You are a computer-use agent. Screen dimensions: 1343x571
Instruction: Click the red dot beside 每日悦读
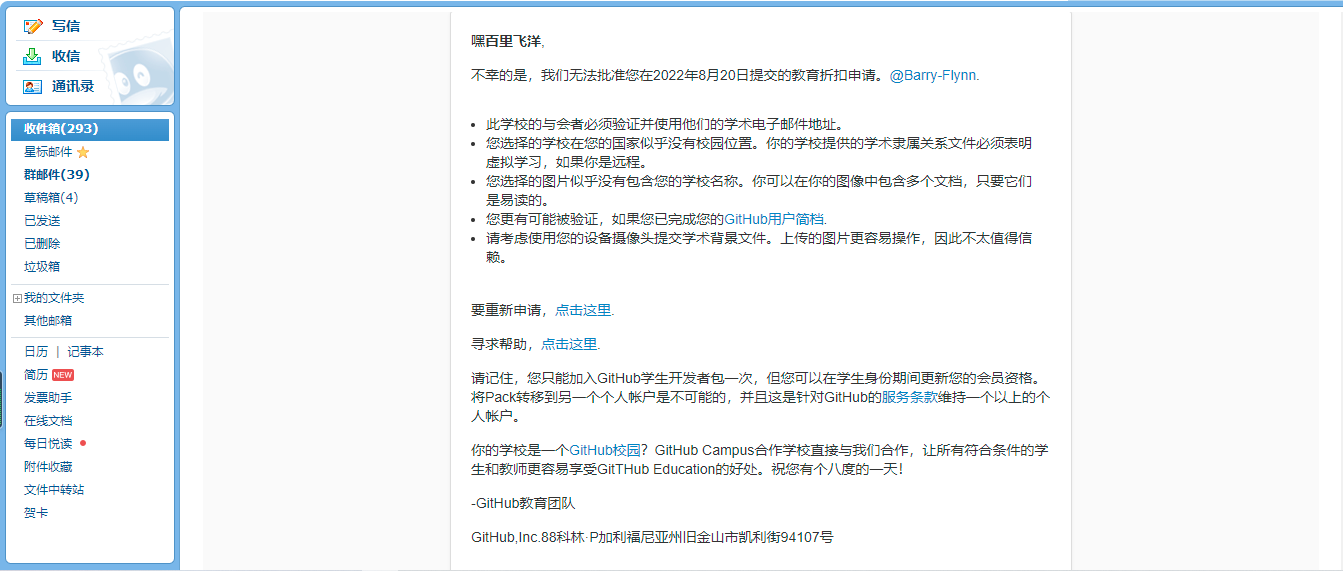coord(83,443)
